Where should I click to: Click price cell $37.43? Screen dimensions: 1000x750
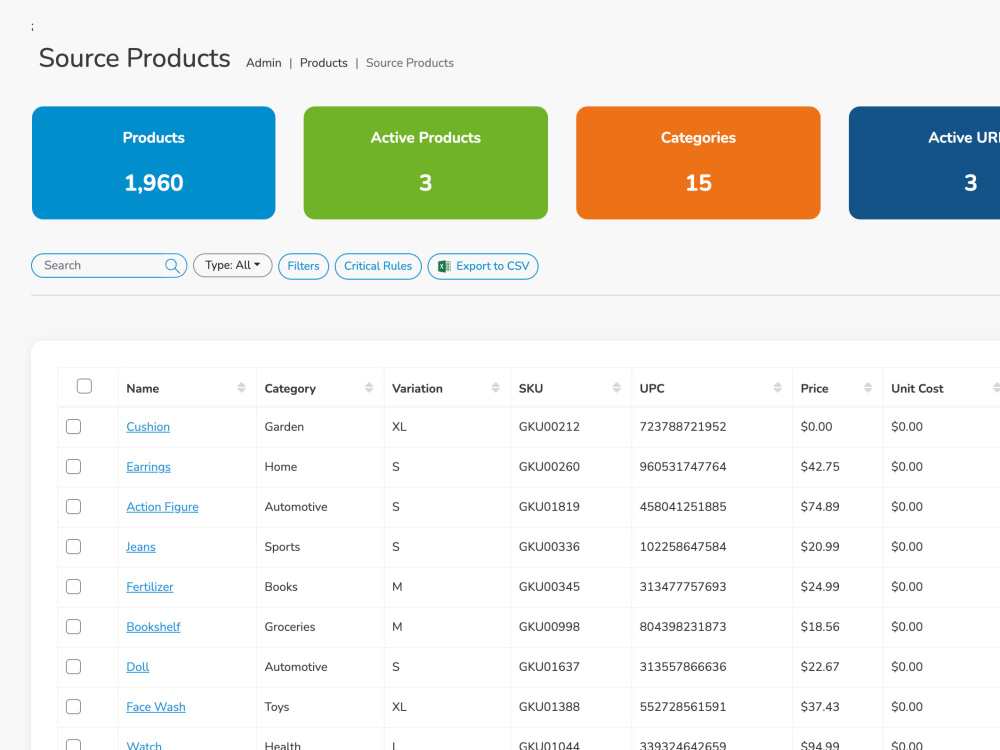click(x=820, y=707)
